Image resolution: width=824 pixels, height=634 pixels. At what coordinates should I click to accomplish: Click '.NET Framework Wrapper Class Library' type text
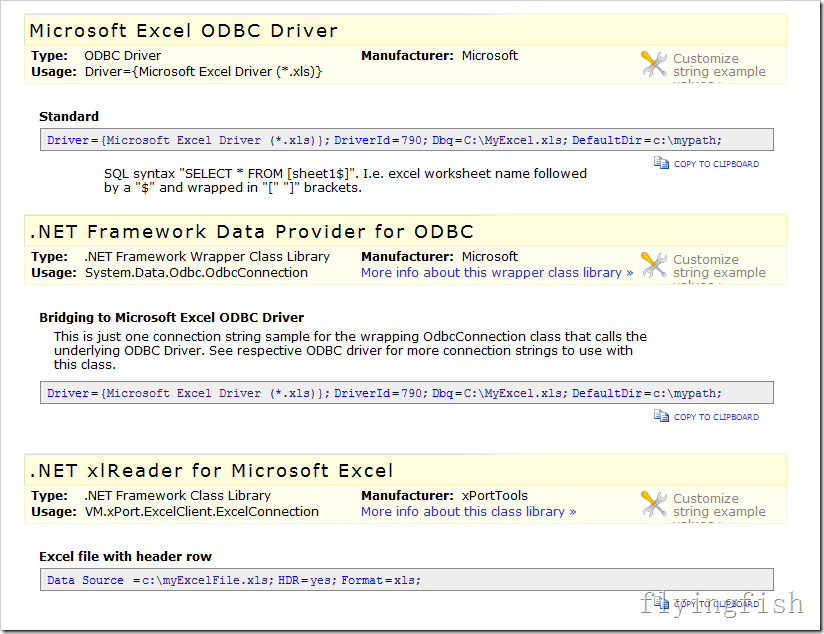pyautogui.click(x=207, y=257)
